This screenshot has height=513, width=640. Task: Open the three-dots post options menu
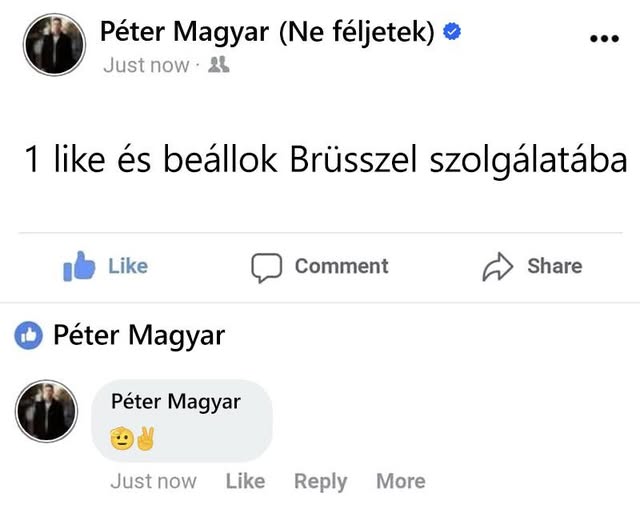click(x=605, y=39)
